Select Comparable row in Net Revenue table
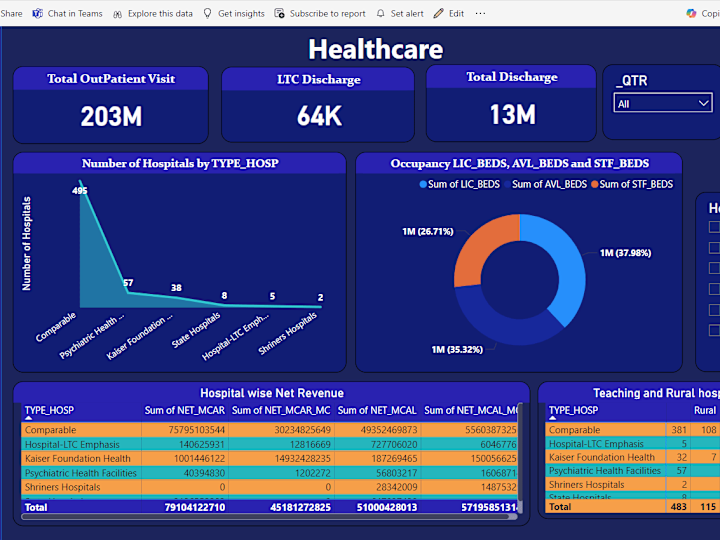This screenshot has height=540, width=720. 269,430
